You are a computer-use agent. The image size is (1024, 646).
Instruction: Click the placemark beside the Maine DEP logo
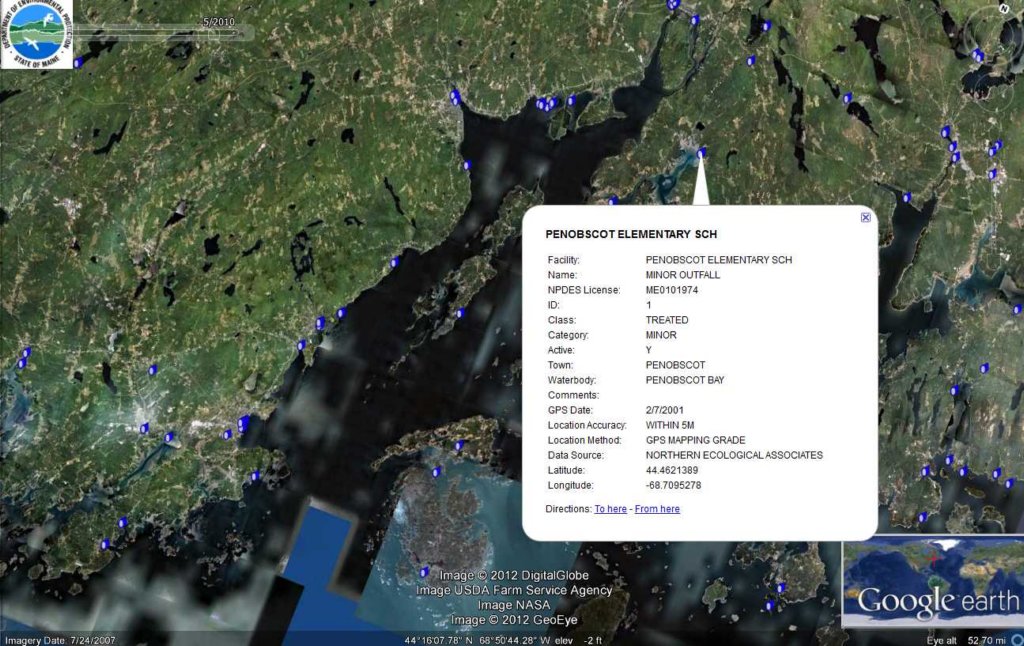click(x=78, y=63)
